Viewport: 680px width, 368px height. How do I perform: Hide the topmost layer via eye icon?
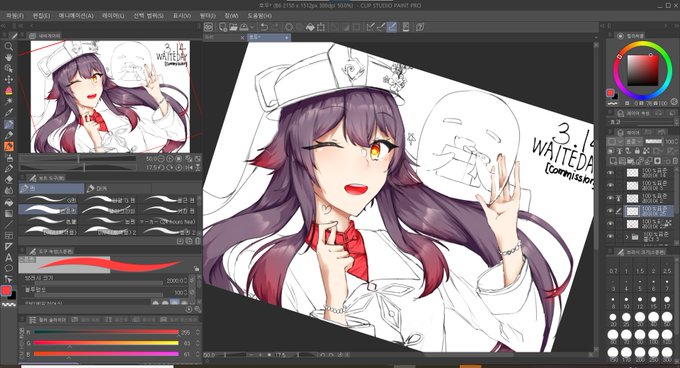coord(611,173)
